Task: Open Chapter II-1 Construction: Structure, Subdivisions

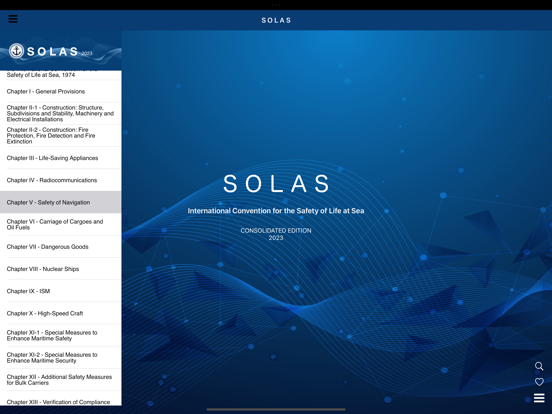Action: [61, 113]
